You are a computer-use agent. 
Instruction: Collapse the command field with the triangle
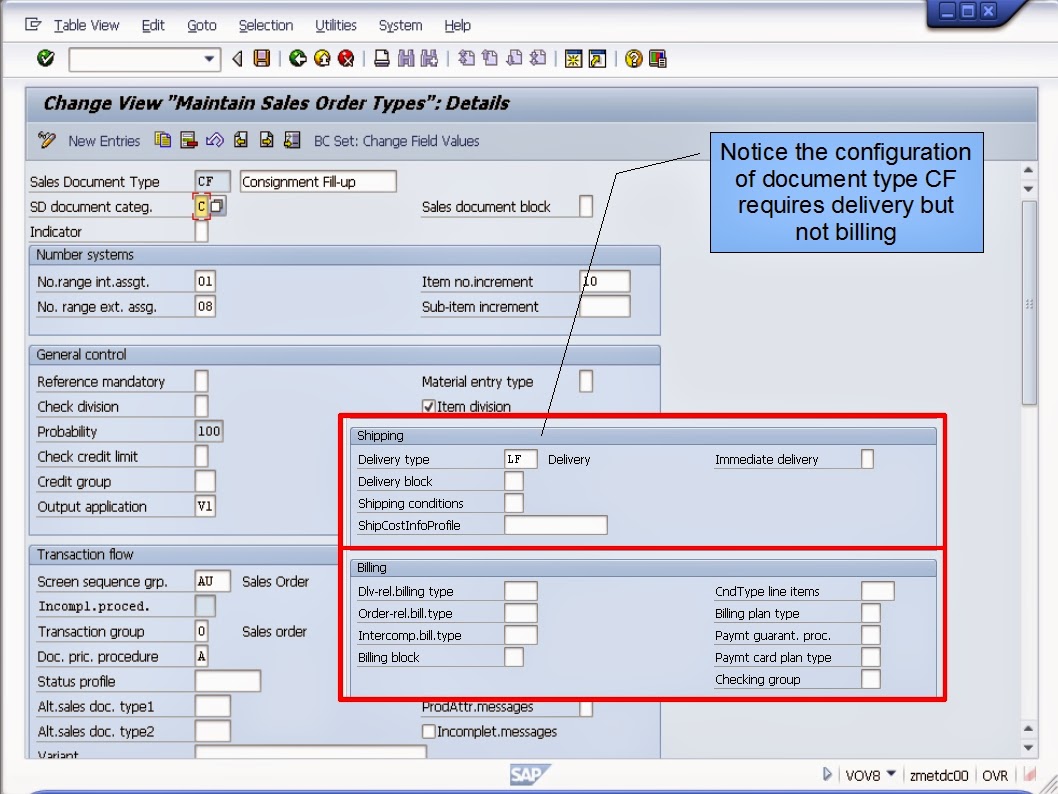point(237,59)
